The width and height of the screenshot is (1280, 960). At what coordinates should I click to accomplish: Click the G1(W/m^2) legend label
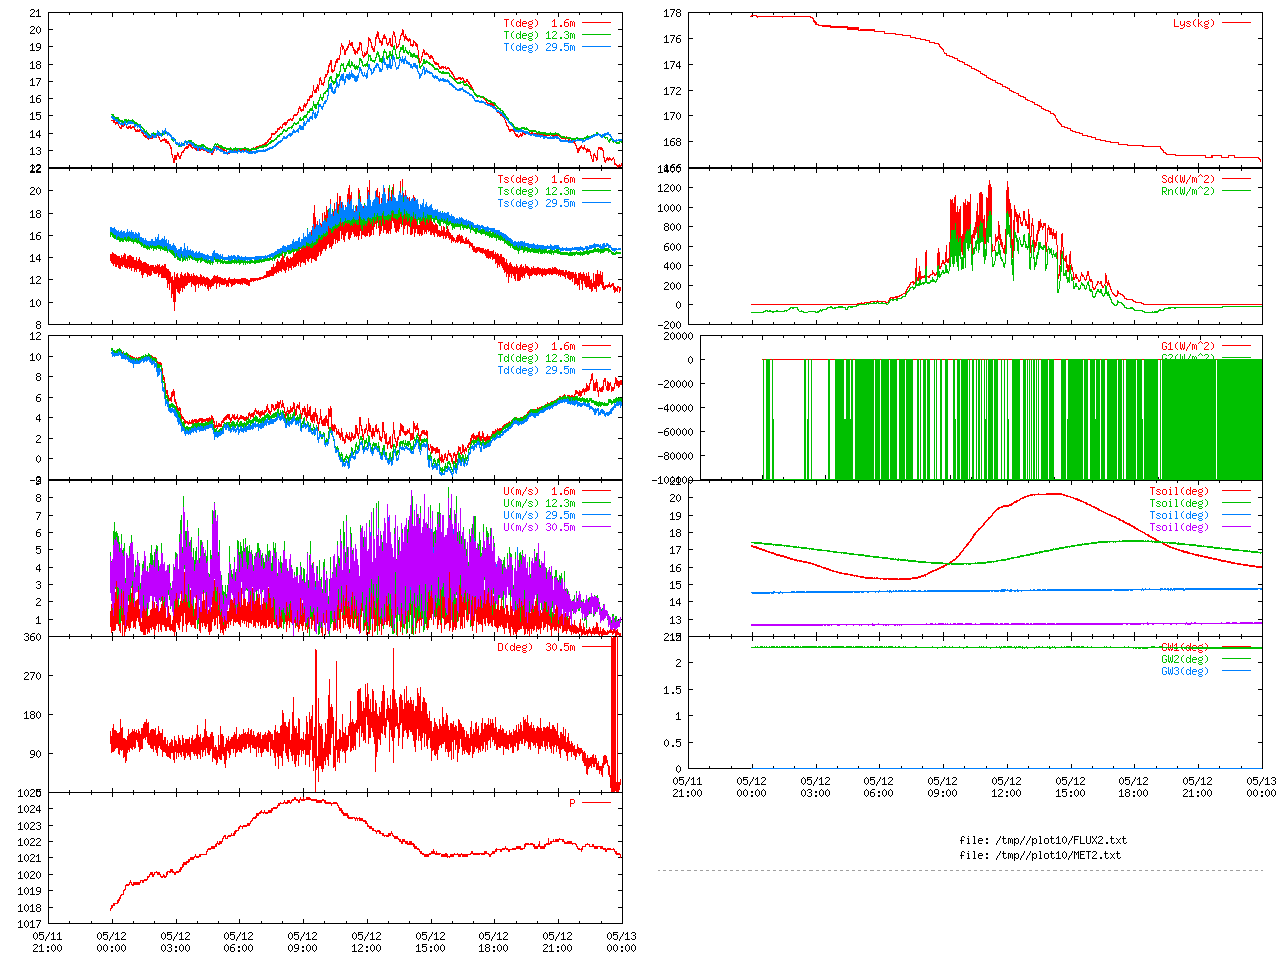click(x=1188, y=346)
